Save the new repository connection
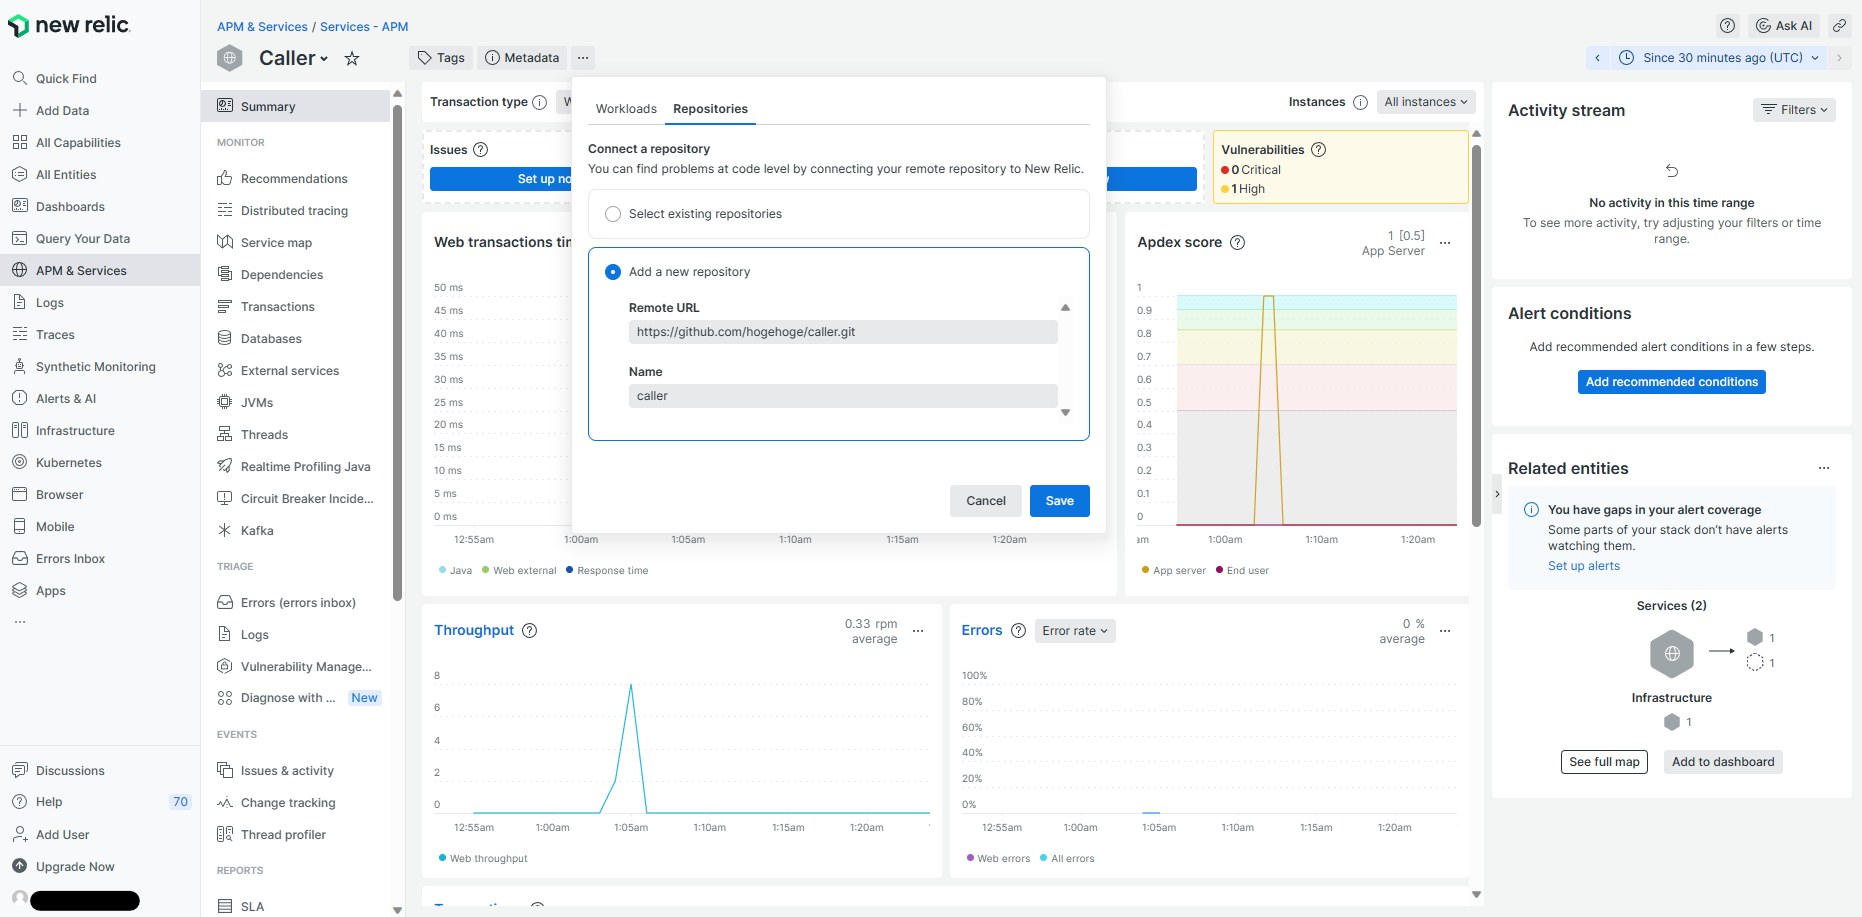Viewport: 1862px width, 917px height. coord(1059,500)
